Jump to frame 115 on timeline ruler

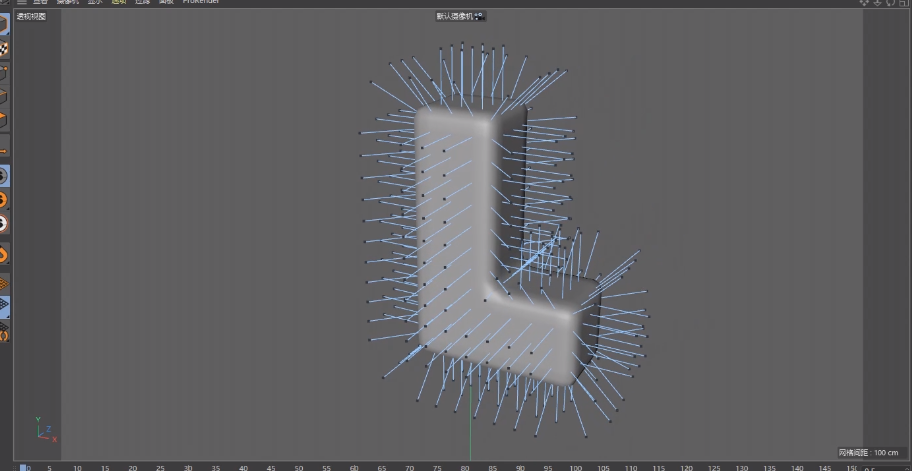pyautogui.click(x=659, y=468)
